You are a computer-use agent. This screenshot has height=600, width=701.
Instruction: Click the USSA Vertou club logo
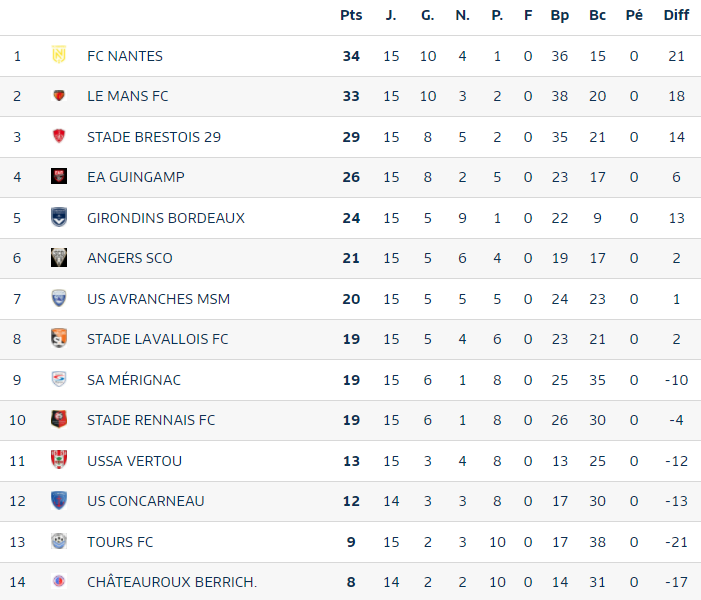coord(59,460)
